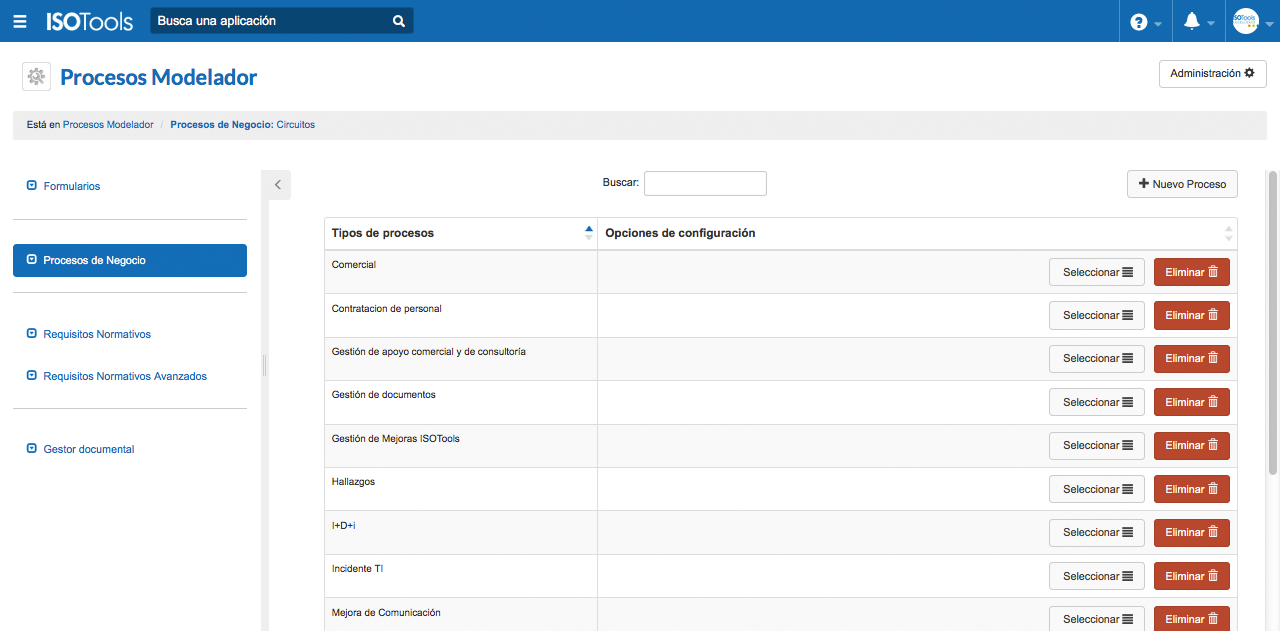Go to Requisitos Normativos Avanzados
Viewport: 1280px width, 631px height.
pyautogui.click(x=124, y=376)
